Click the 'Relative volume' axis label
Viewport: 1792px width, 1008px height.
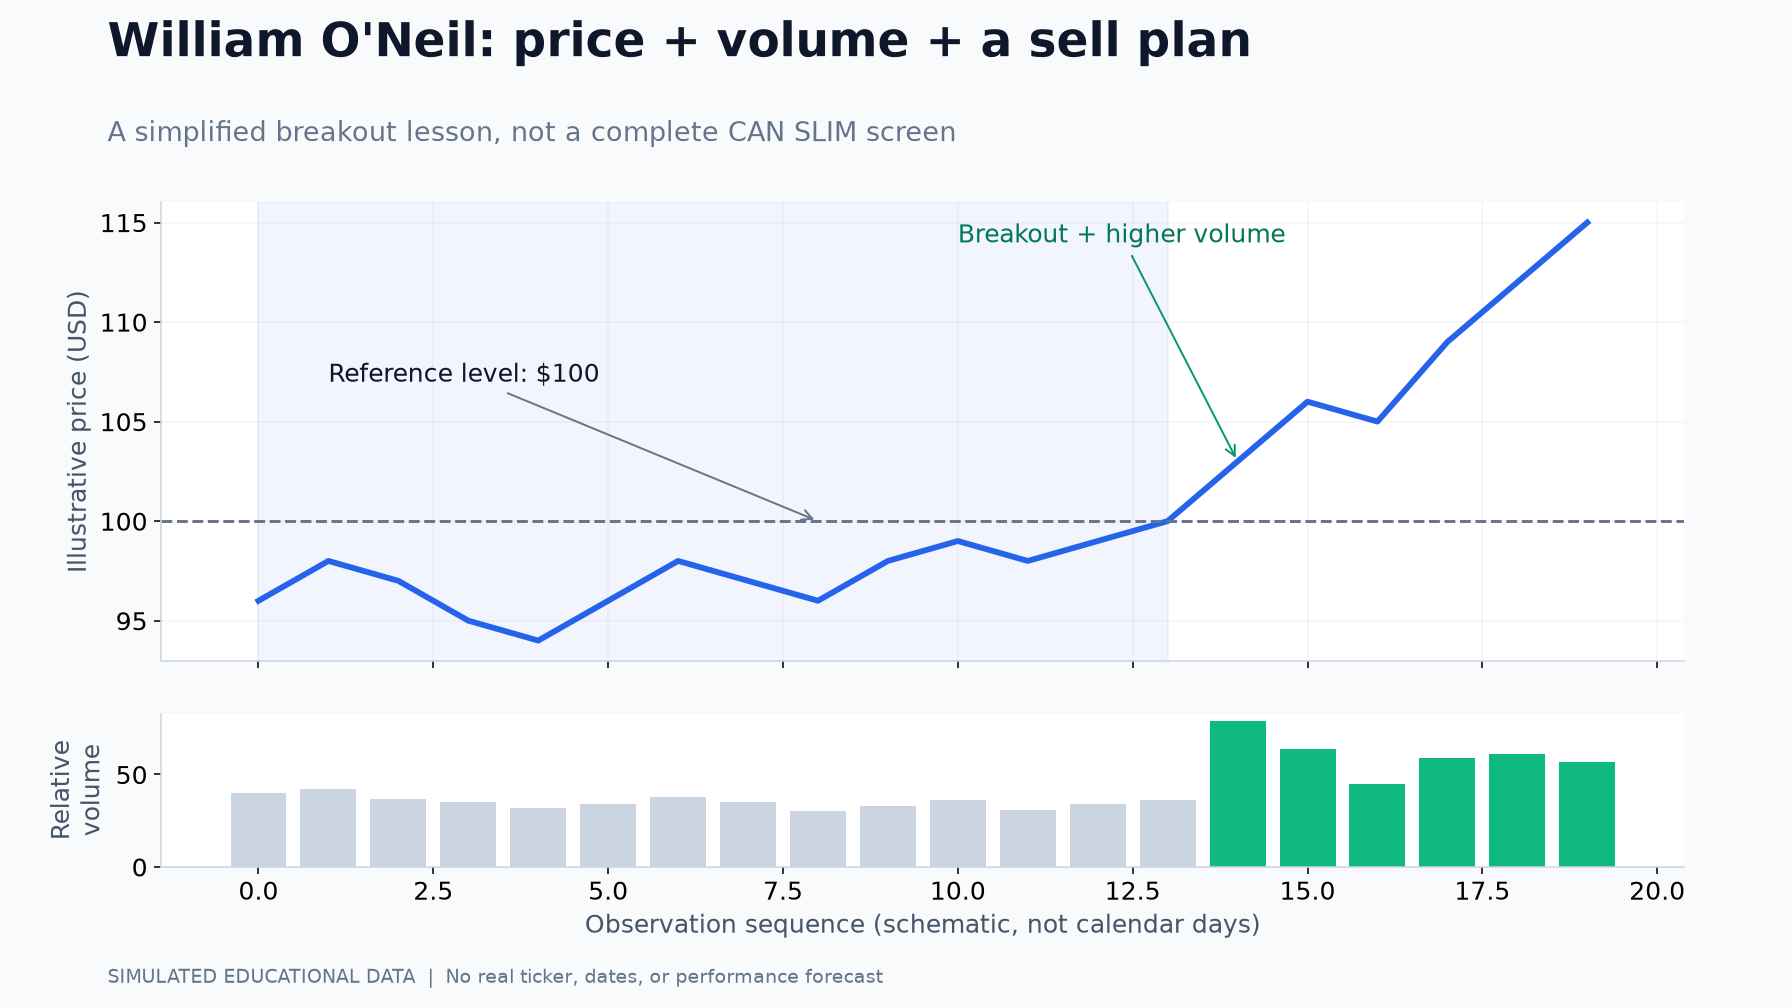point(76,789)
